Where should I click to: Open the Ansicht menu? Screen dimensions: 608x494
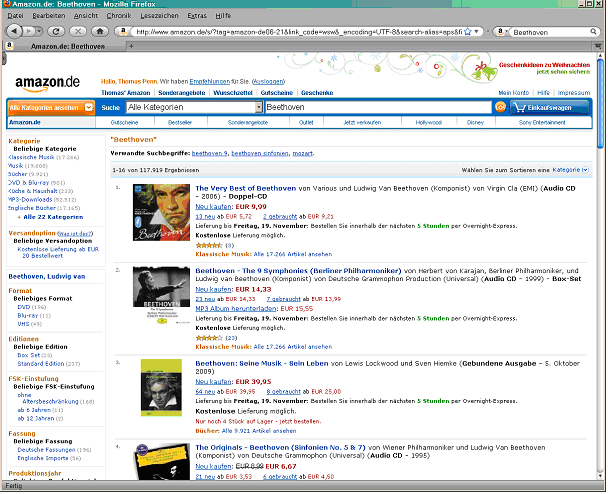tap(86, 16)
